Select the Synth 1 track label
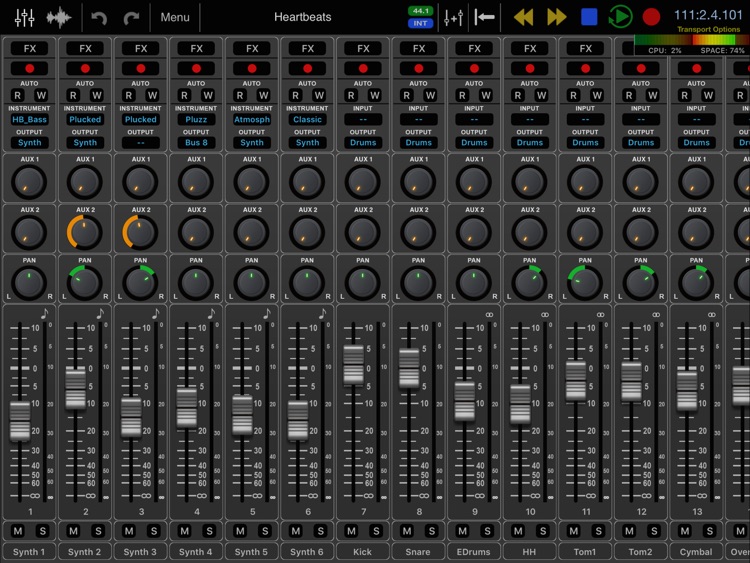The width and height of the screenshot is (750, 563). coord(29,552)
